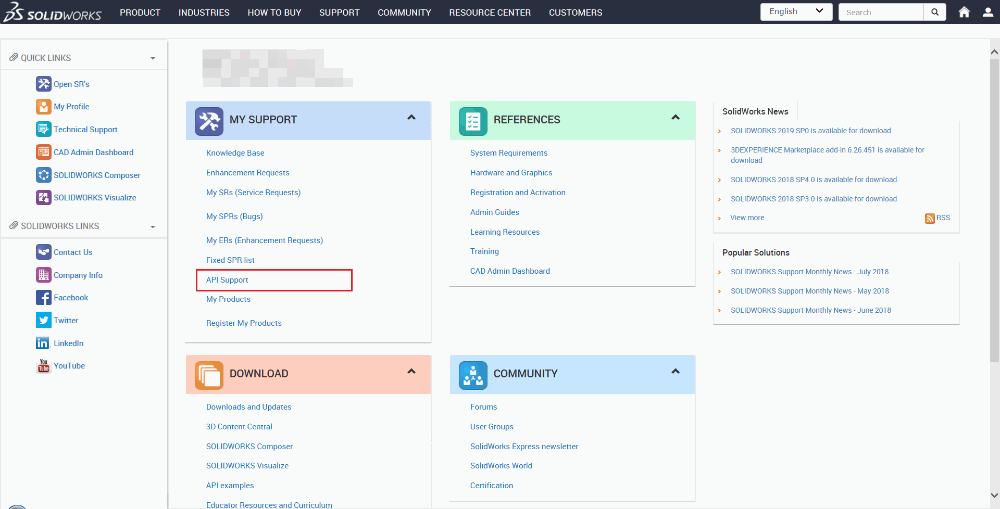Open the User Groups link

point(492,427)
